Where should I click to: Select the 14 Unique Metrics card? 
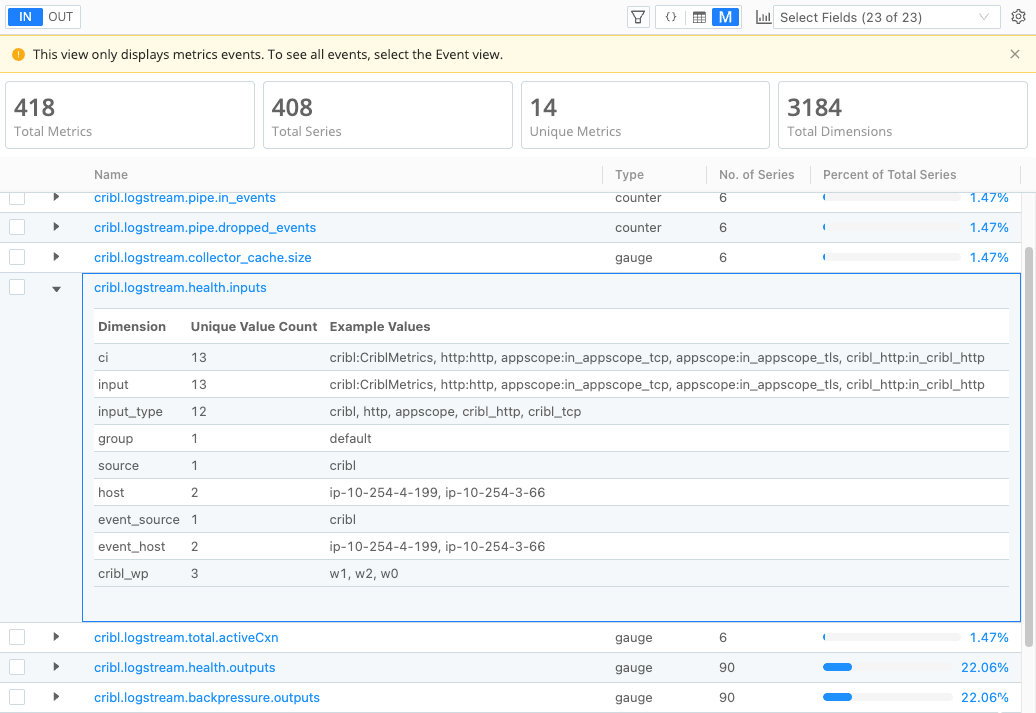[646, 115]
